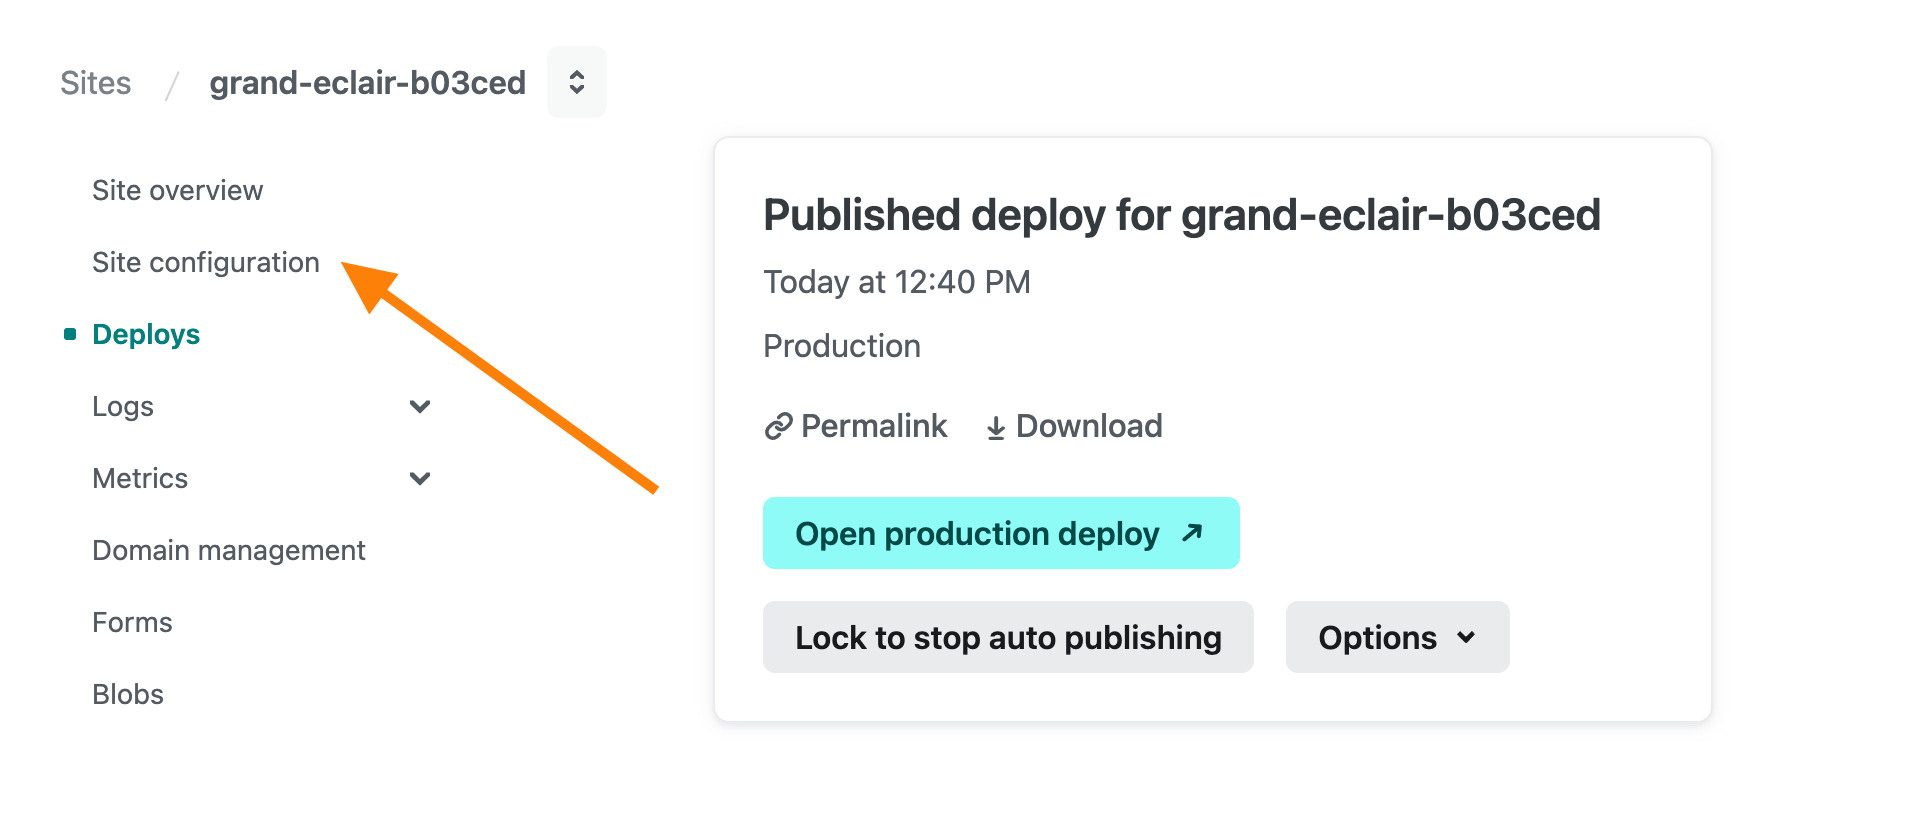The image size is (1932, 820).
Task: Click the grand-eclair-b03ced breadcrumb name
Action: click(367, 83)
